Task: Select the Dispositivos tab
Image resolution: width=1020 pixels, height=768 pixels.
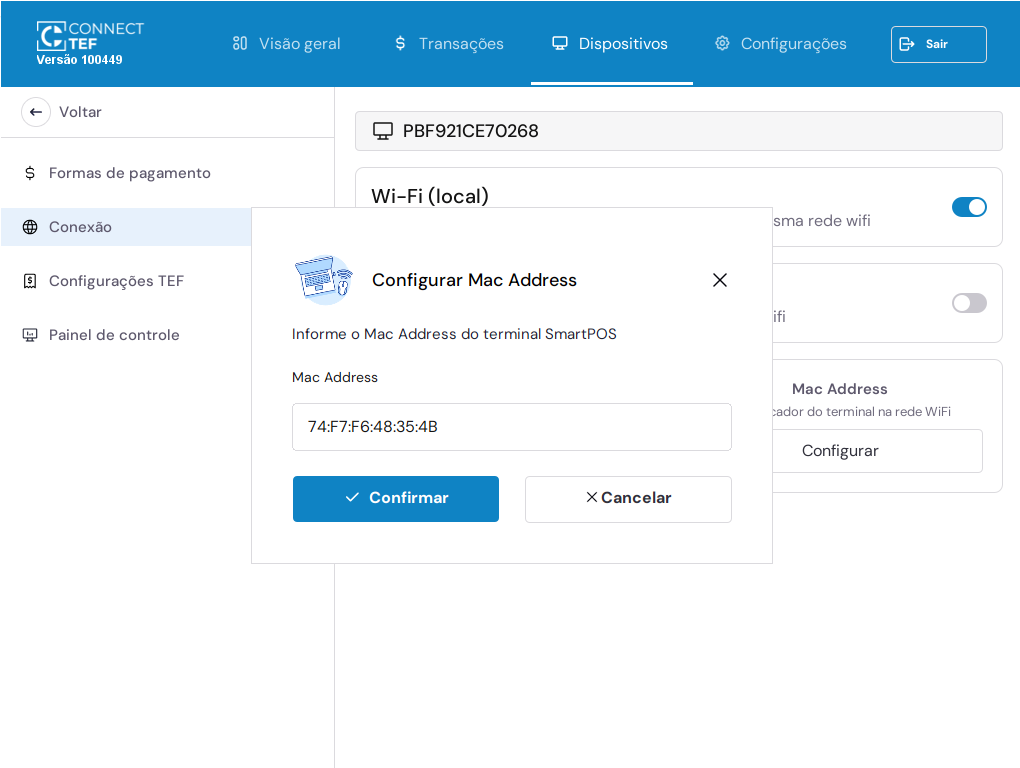Action: coord(610,44)
